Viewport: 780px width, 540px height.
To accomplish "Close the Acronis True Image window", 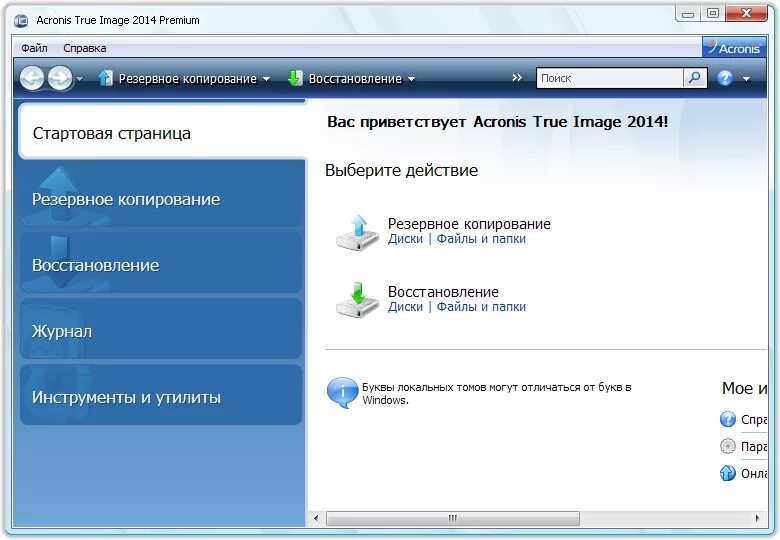I will 746,14.
